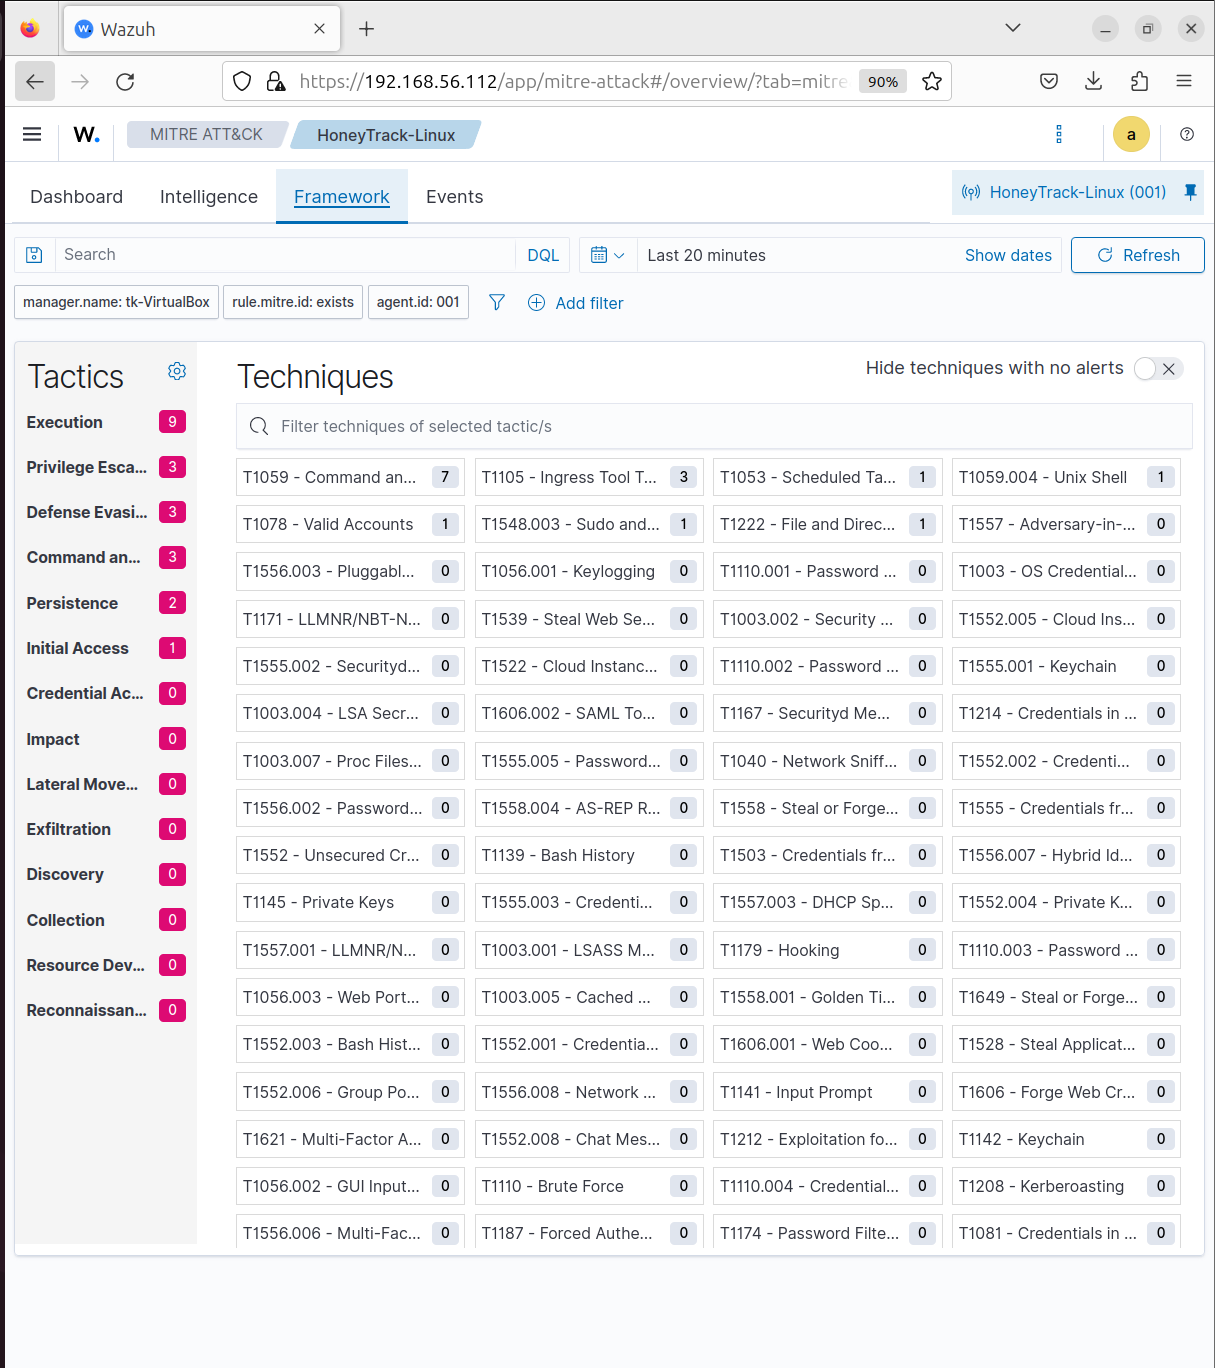
Task: Click the HoneyTrack-Linux breadcrumb
Action: [386, 135]
